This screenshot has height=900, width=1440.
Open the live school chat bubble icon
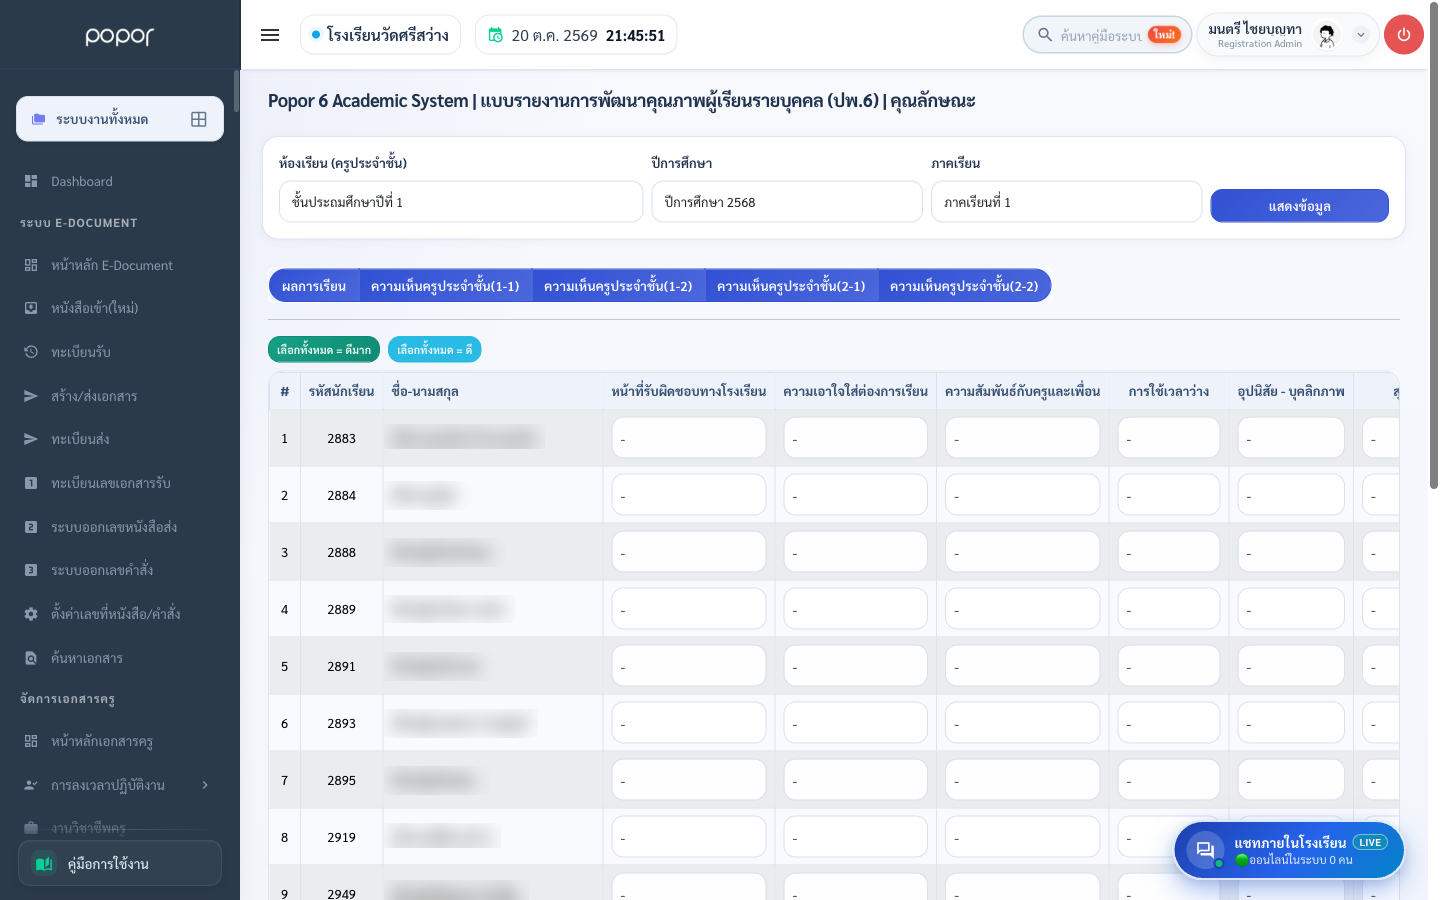click(1205, 850)
